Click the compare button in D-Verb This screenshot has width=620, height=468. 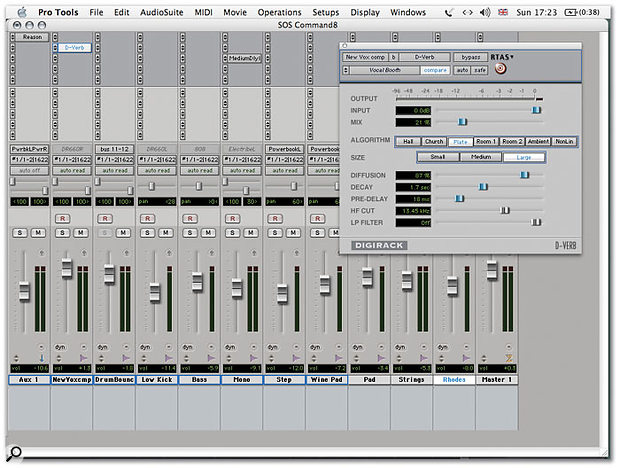[x=435, y=70]
